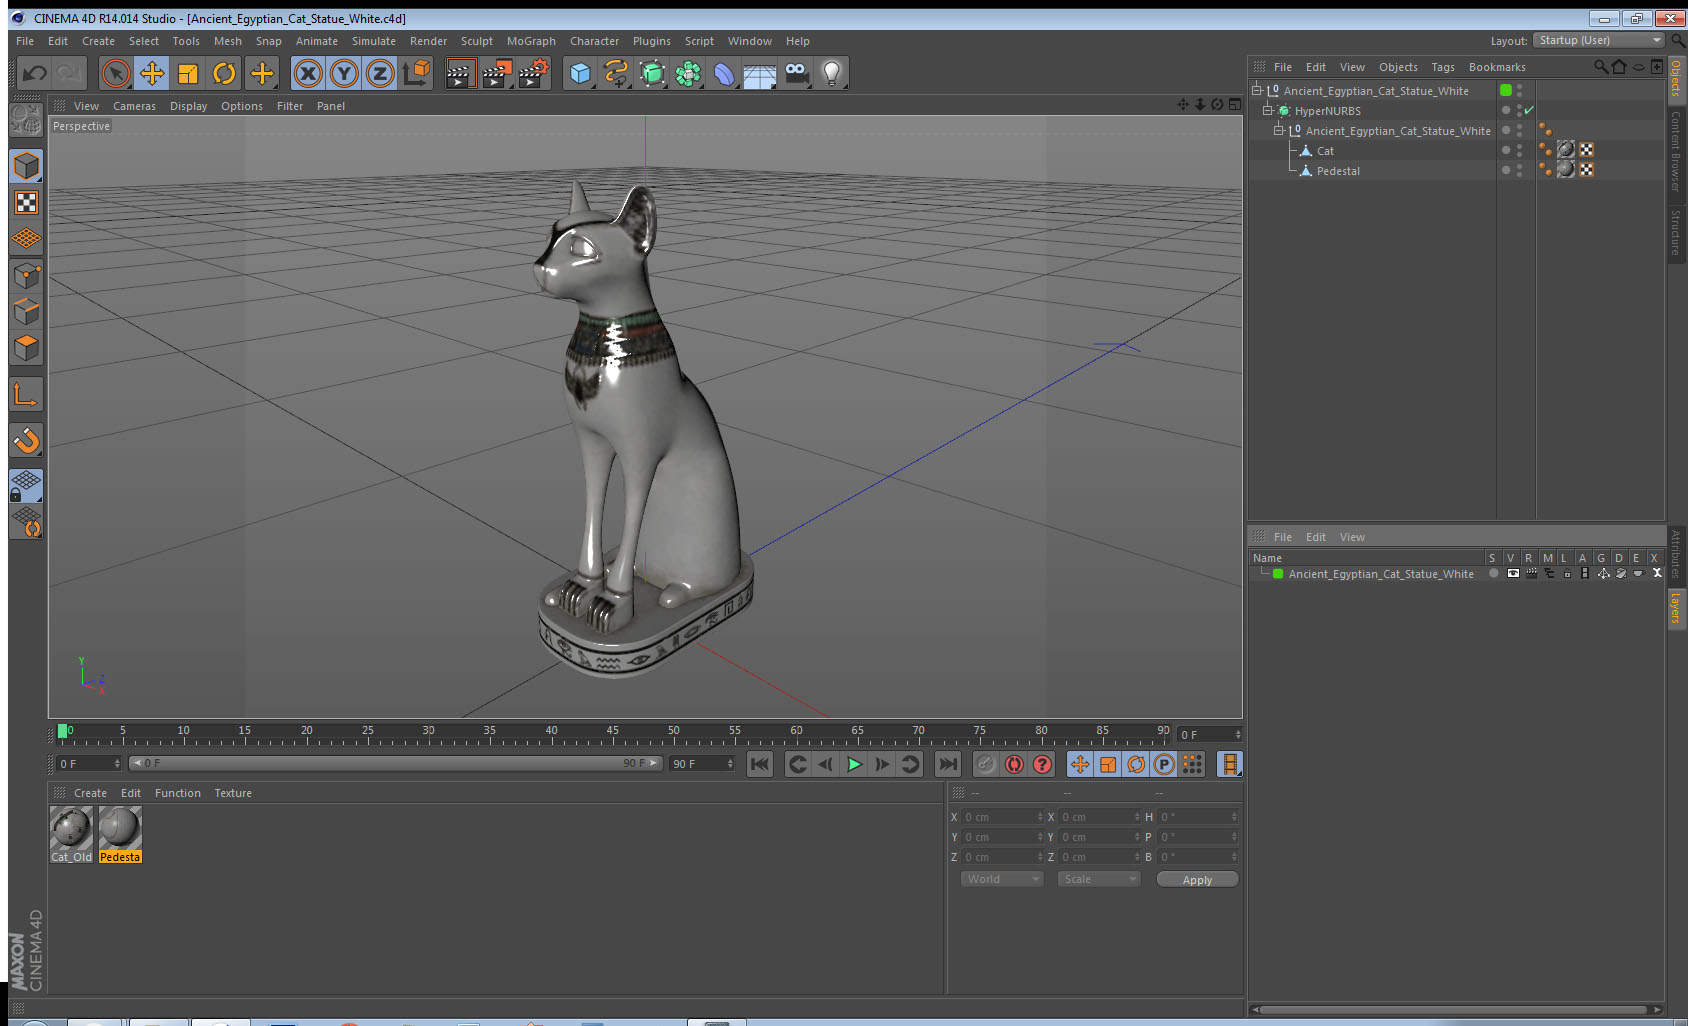
Task: Open the MoGraph menu
Action: [531, 41]
